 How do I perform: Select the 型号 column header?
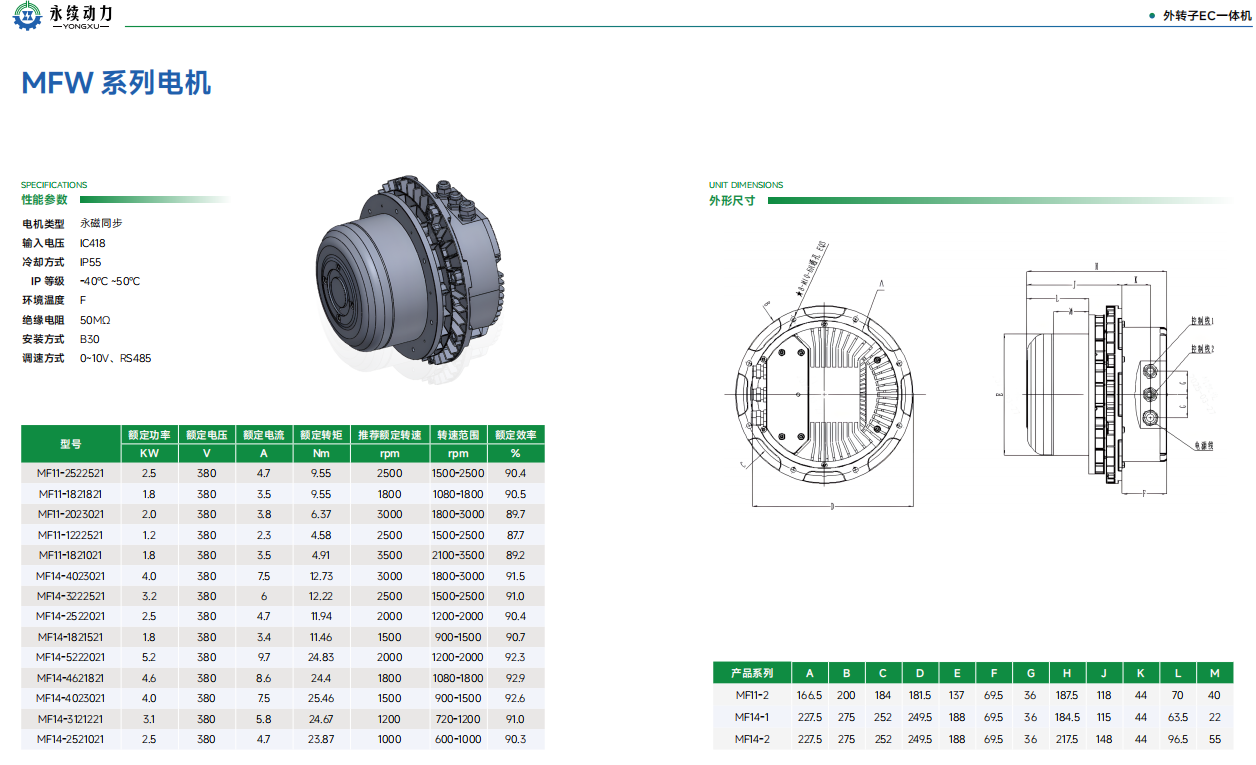tap(70, 444)
